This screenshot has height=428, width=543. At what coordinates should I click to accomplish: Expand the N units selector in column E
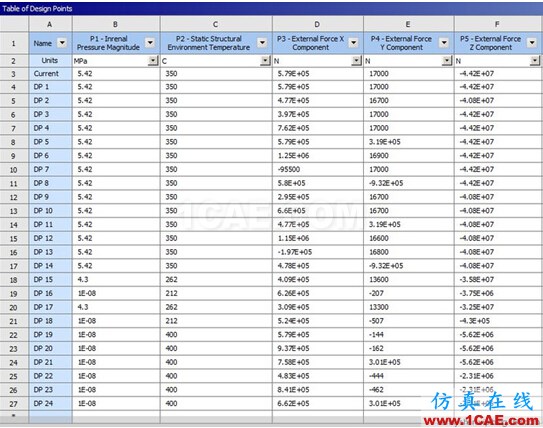pos(447,61)
